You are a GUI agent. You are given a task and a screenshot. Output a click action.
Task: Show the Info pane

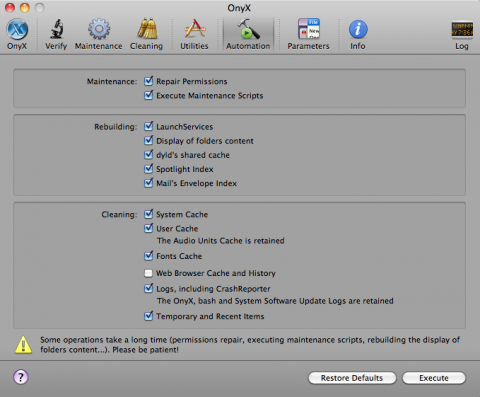[x=358, y=34]
